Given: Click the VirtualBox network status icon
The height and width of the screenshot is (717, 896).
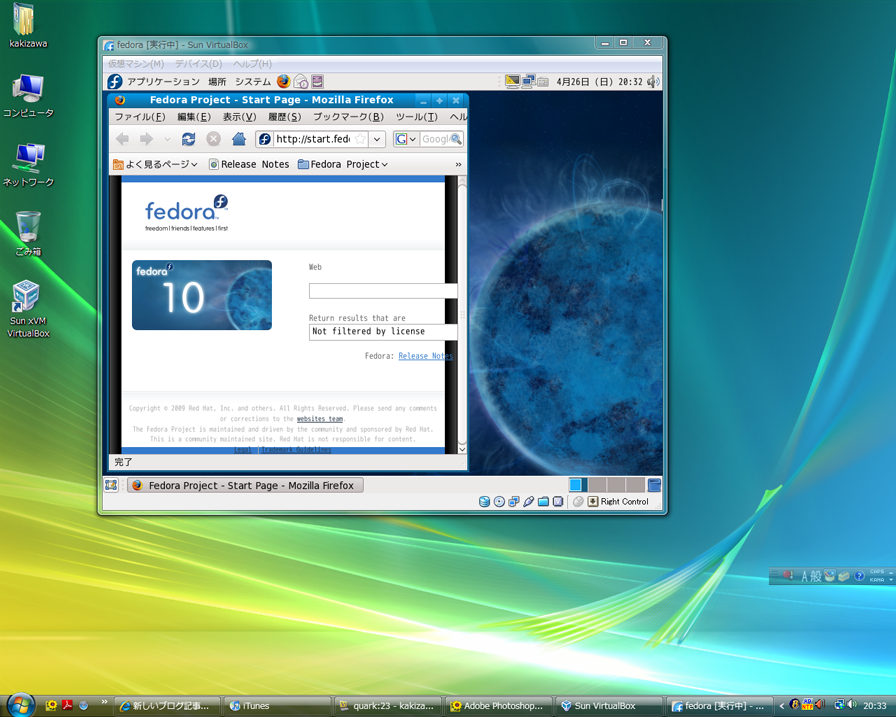Looking at the screenshot, I should point(514,502).
